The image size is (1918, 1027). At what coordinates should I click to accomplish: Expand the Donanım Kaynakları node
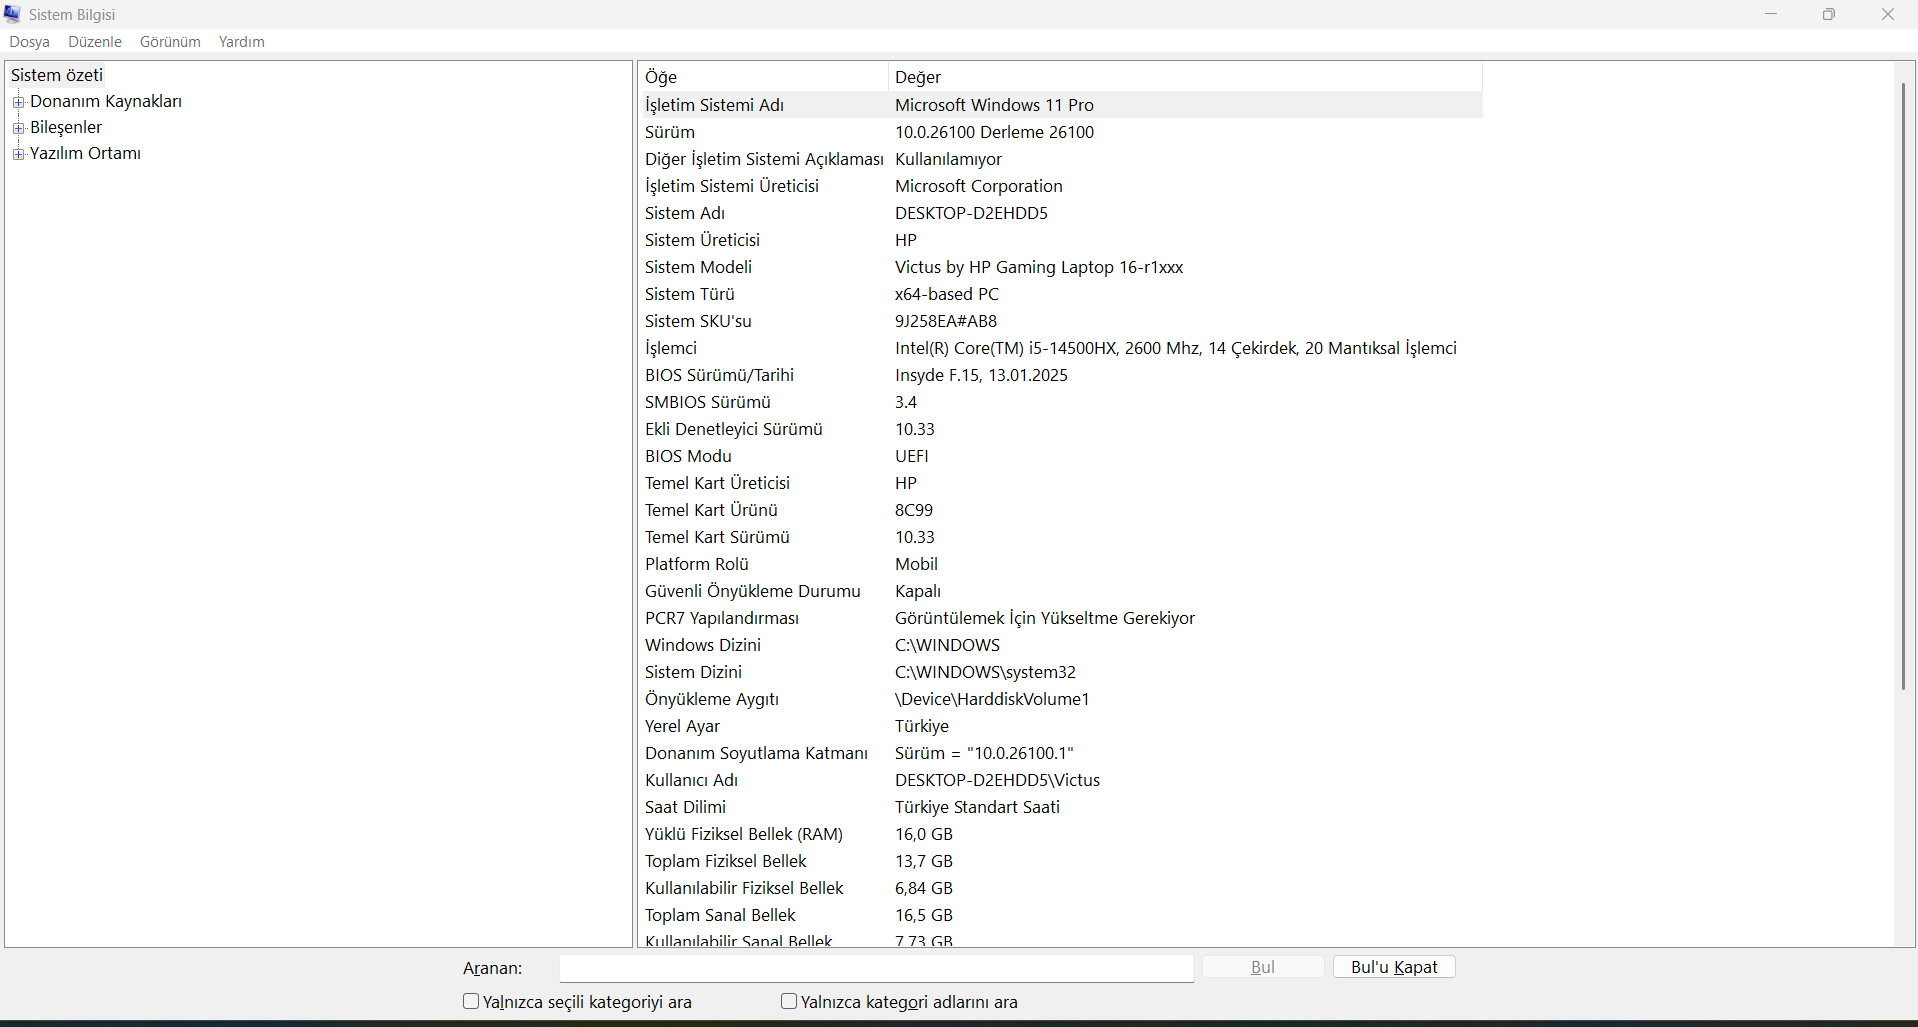tap(18, 102)
